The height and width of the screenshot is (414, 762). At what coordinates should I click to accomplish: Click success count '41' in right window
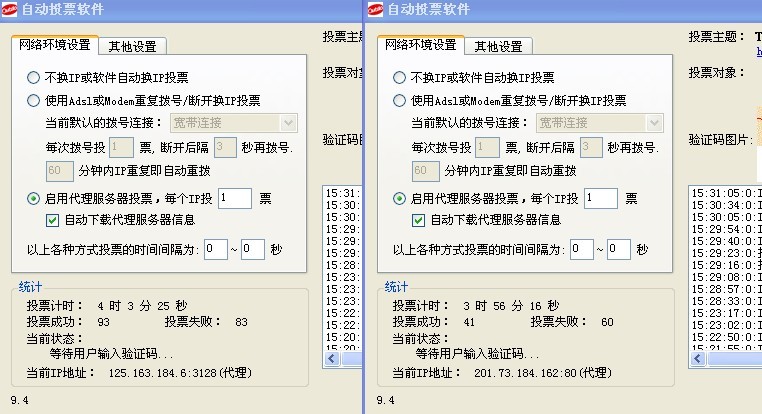(x=469, y=322)
